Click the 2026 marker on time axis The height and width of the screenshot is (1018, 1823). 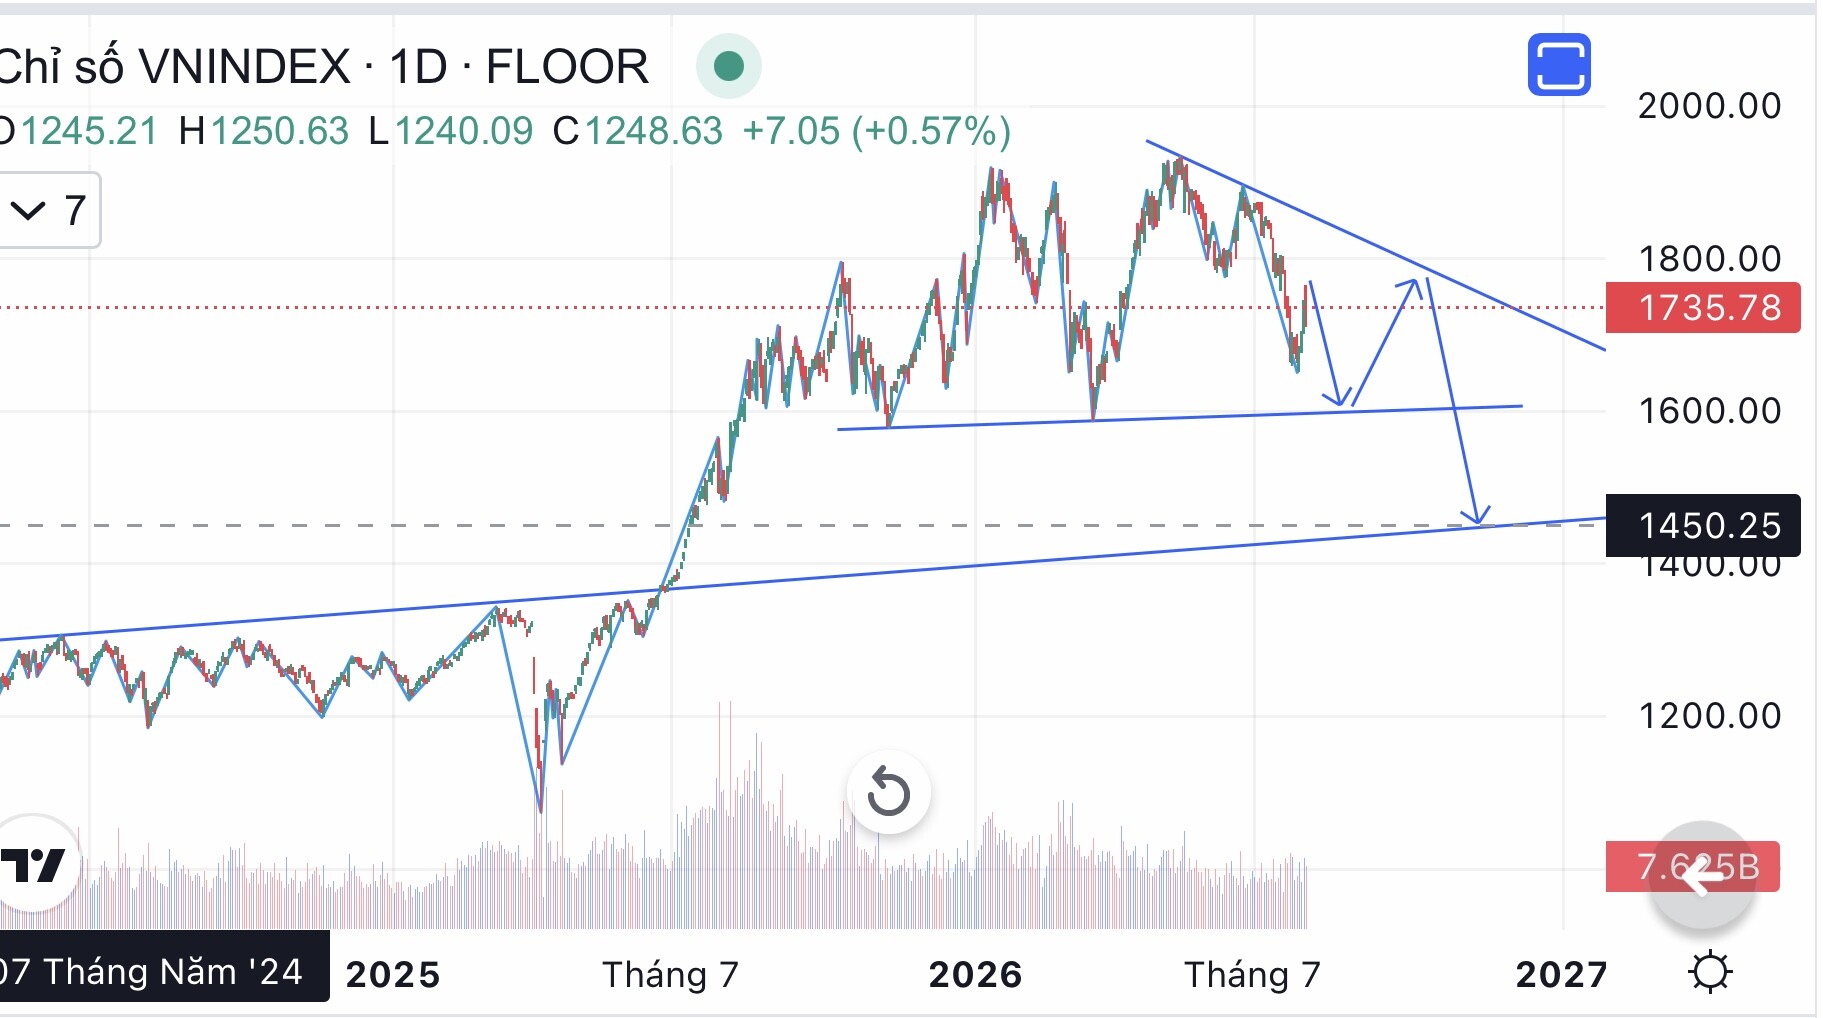[x=975, y=974]
